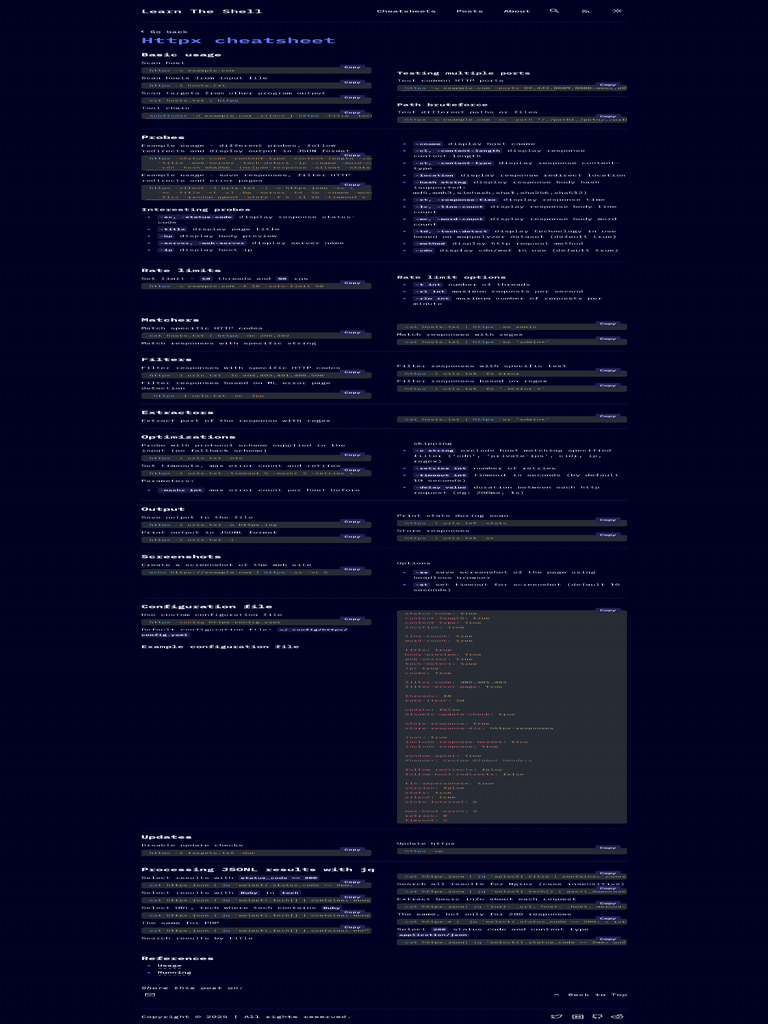The height and width of the screenshot is (1024, 768).
Task: Copy the disable update checks command
Action: pos(352,849)
